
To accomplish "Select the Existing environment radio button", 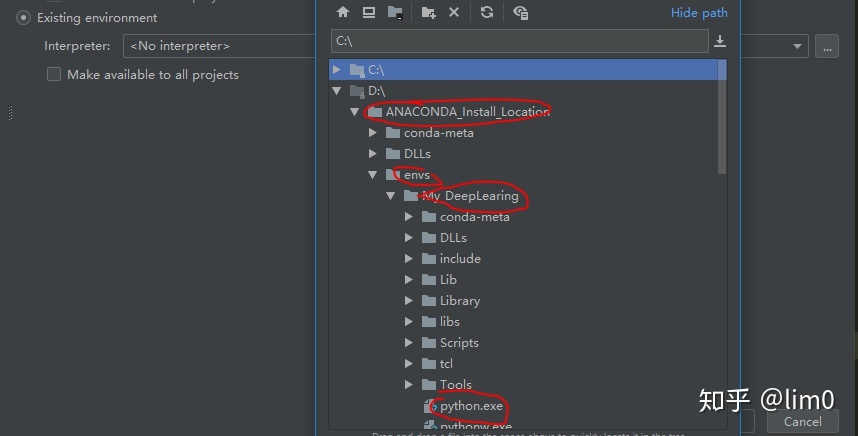I will tap(23, 18).
